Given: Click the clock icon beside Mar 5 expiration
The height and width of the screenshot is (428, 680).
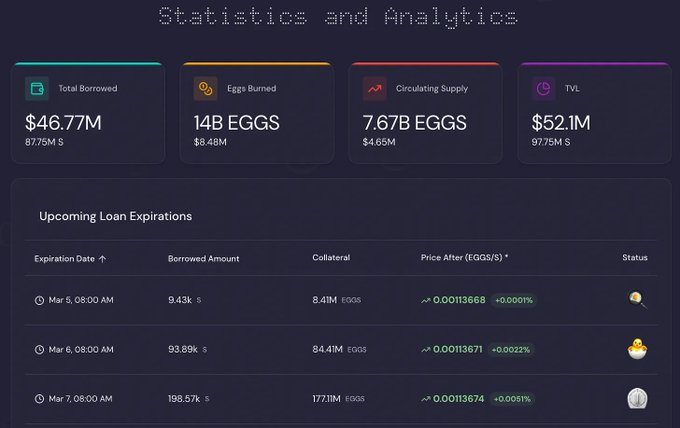Looking at the screenshot, I should [39, 300].
